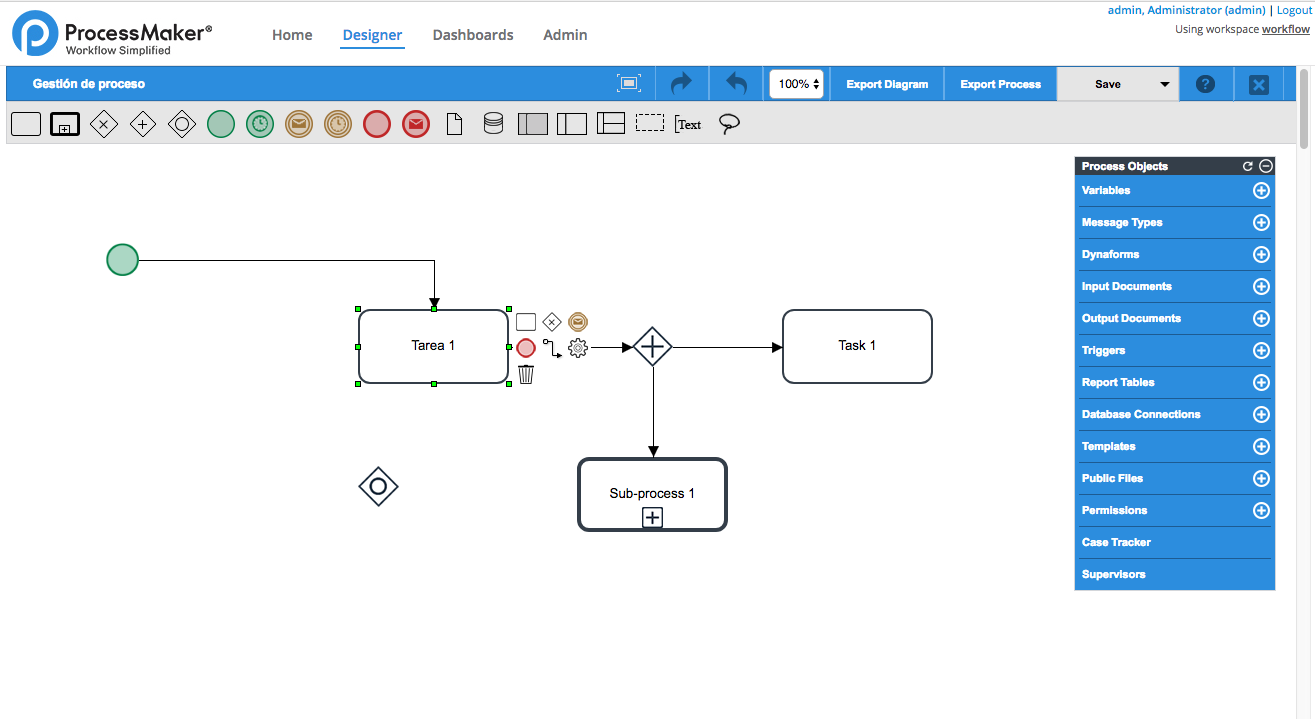Select the split Lanes layout tool
Image resolution: width=1315 pixels, height=719 pixels.
click(611, 123)
